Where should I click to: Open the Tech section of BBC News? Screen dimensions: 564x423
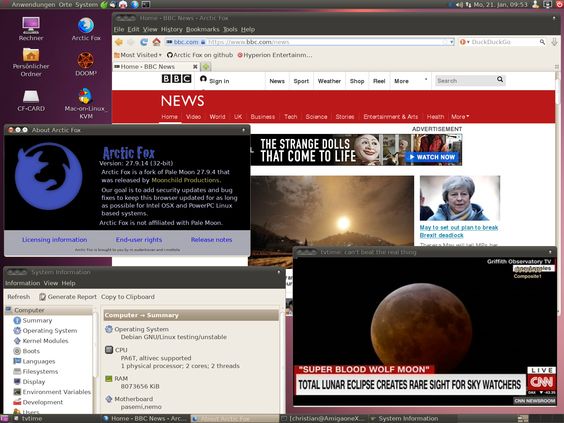tap(291, 117)
